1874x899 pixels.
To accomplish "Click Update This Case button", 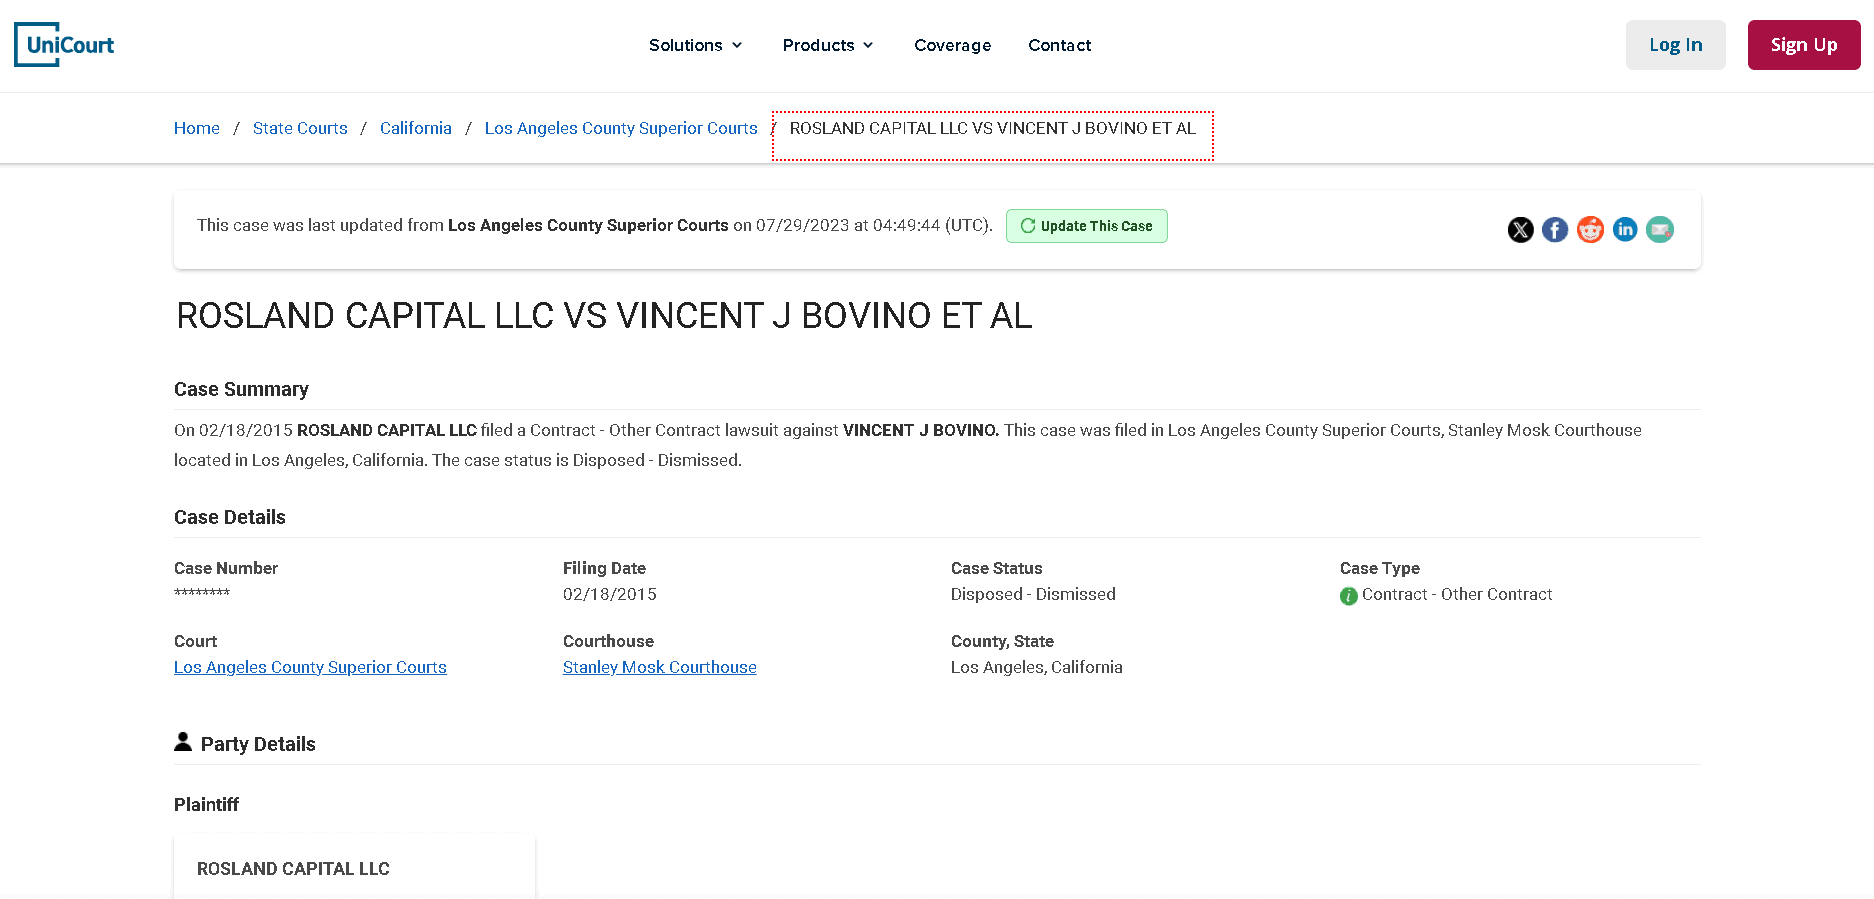I will (x=1086, y=226).
